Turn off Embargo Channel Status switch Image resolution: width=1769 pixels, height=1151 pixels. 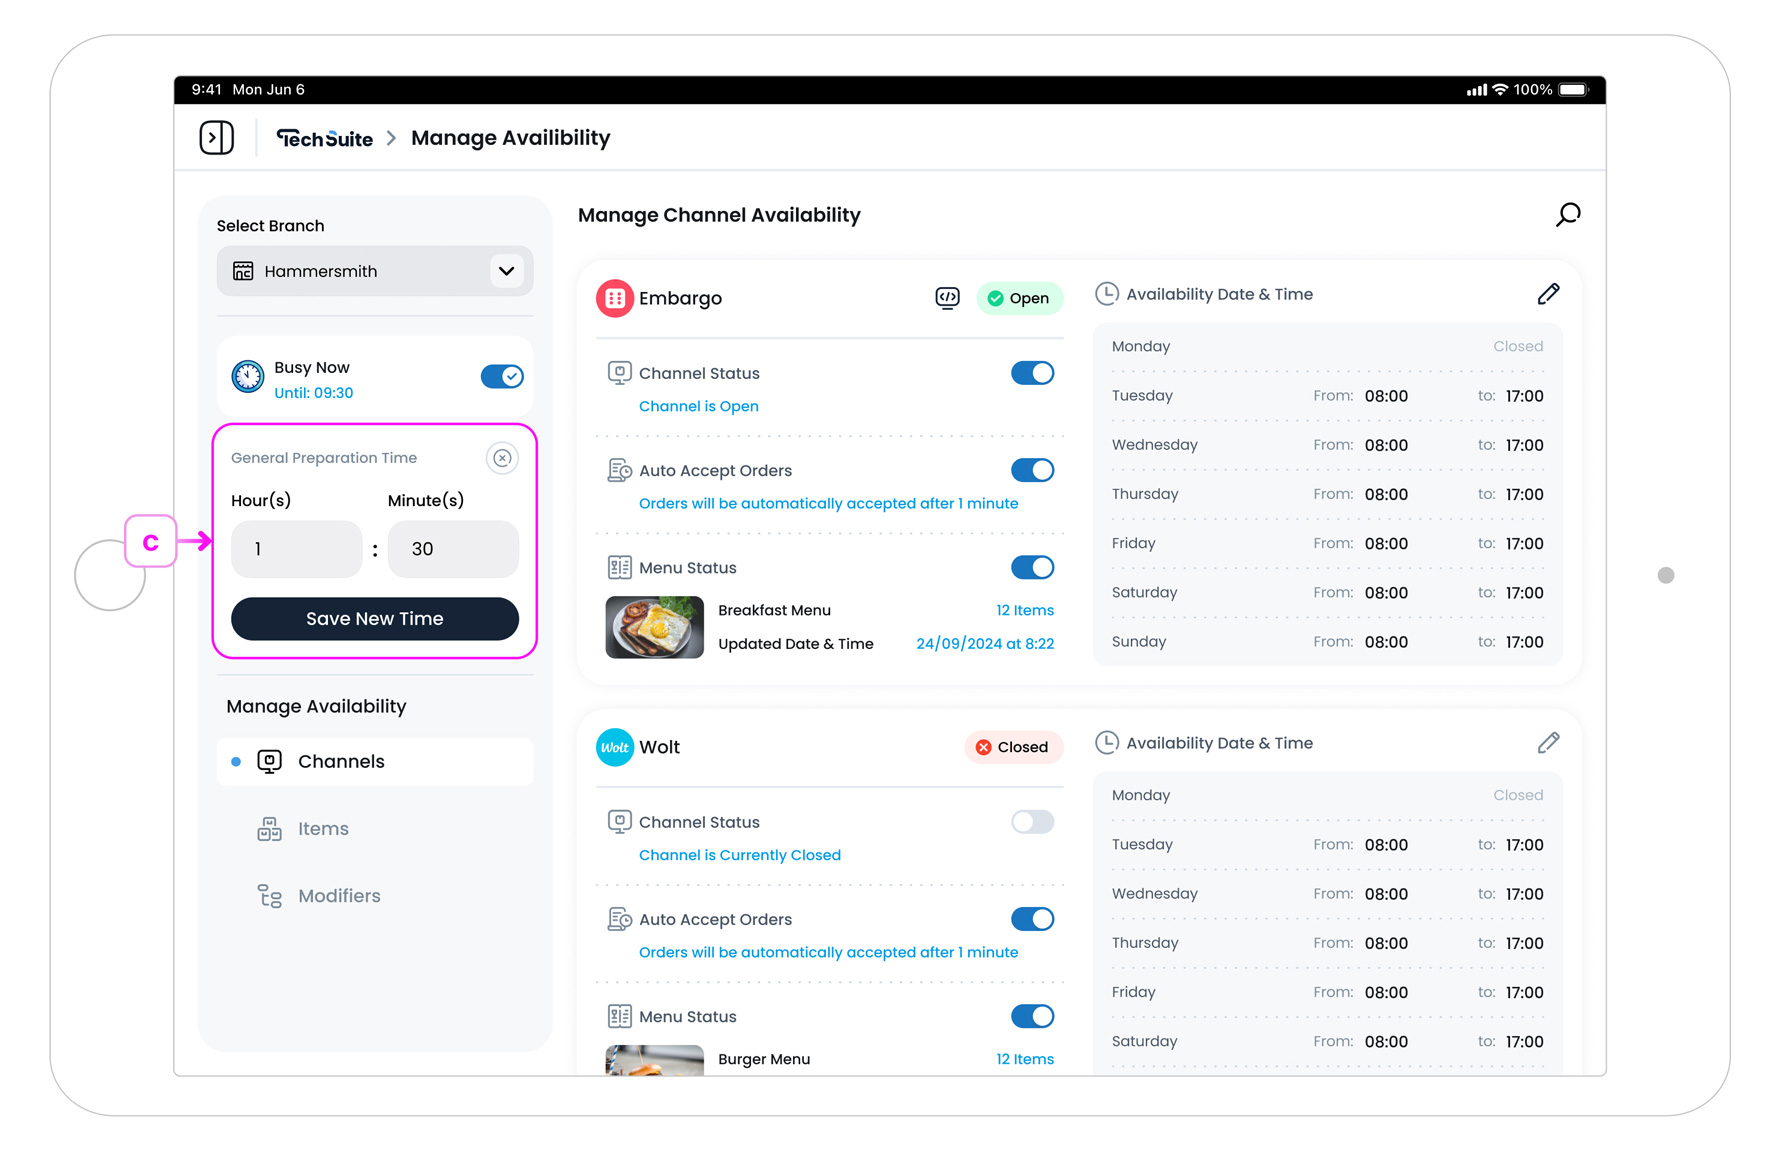tap(1032, 373)
